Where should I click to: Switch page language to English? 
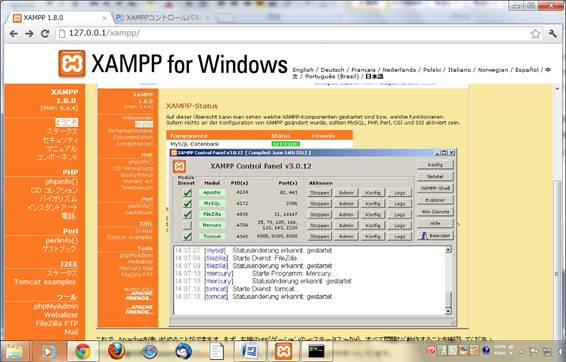click(303, 70)
